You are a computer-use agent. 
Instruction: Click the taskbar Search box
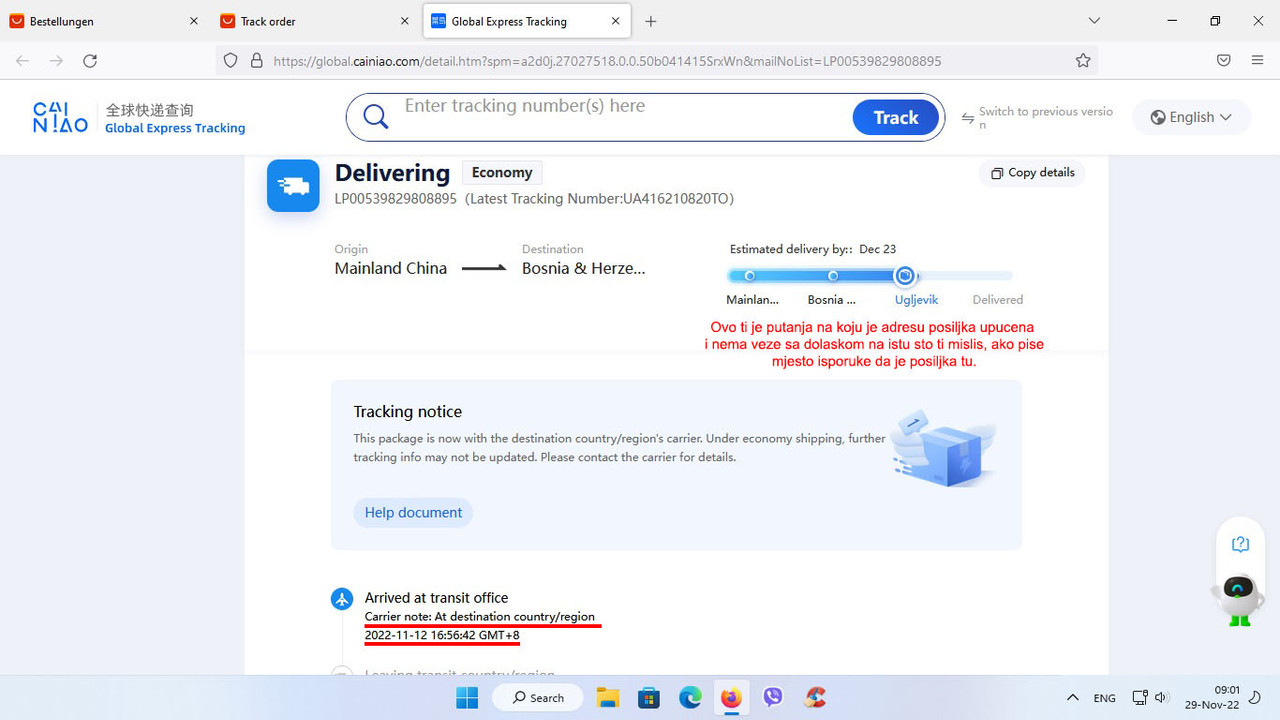point(538,697)
